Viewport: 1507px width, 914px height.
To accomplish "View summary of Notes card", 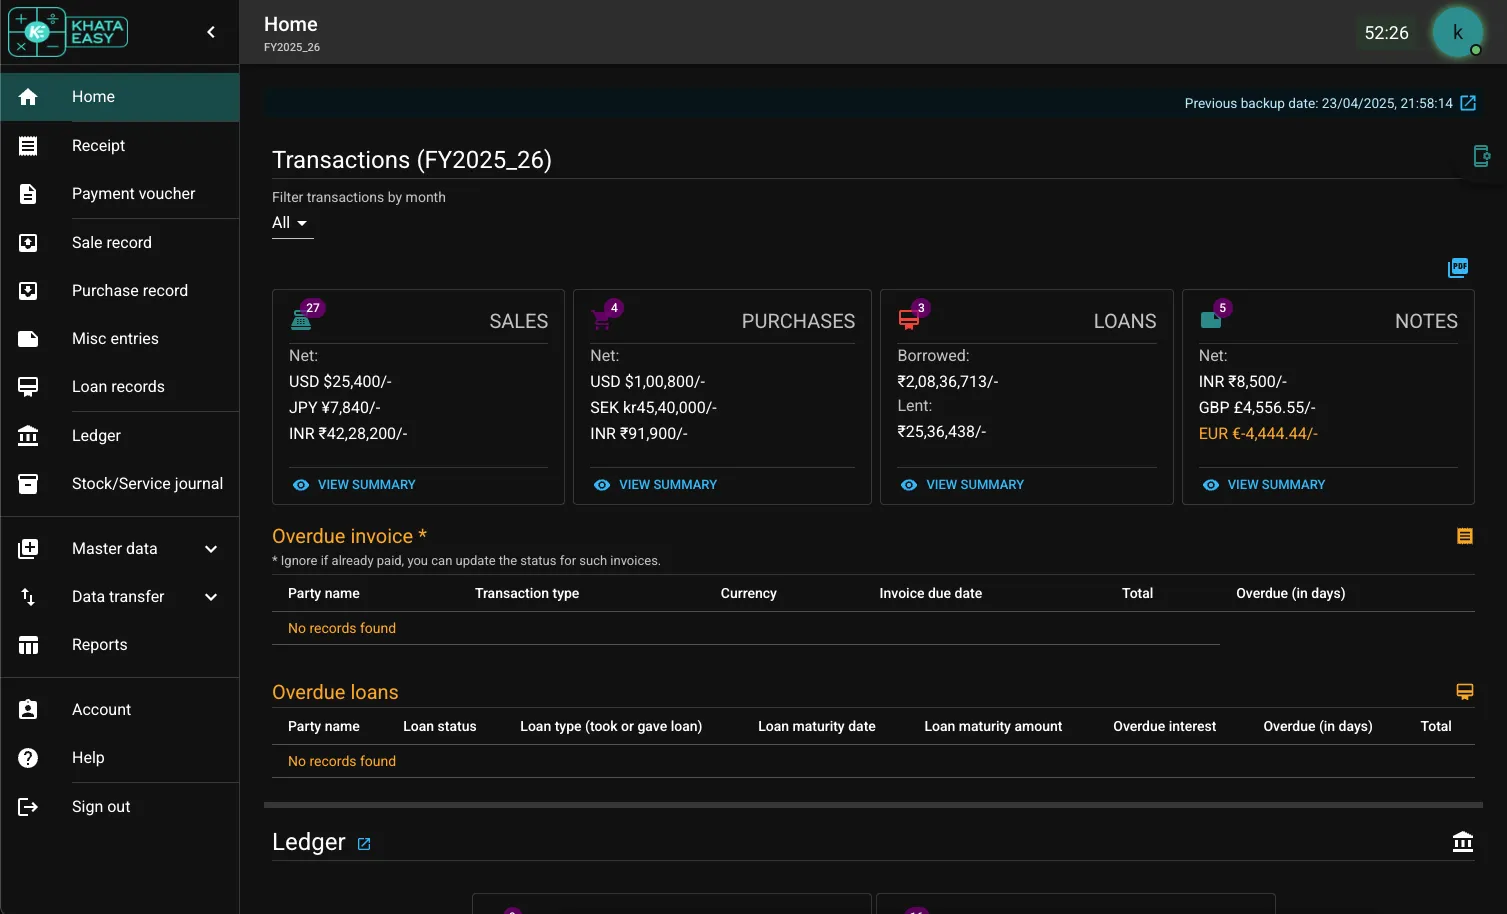I will pos(1263,485).
